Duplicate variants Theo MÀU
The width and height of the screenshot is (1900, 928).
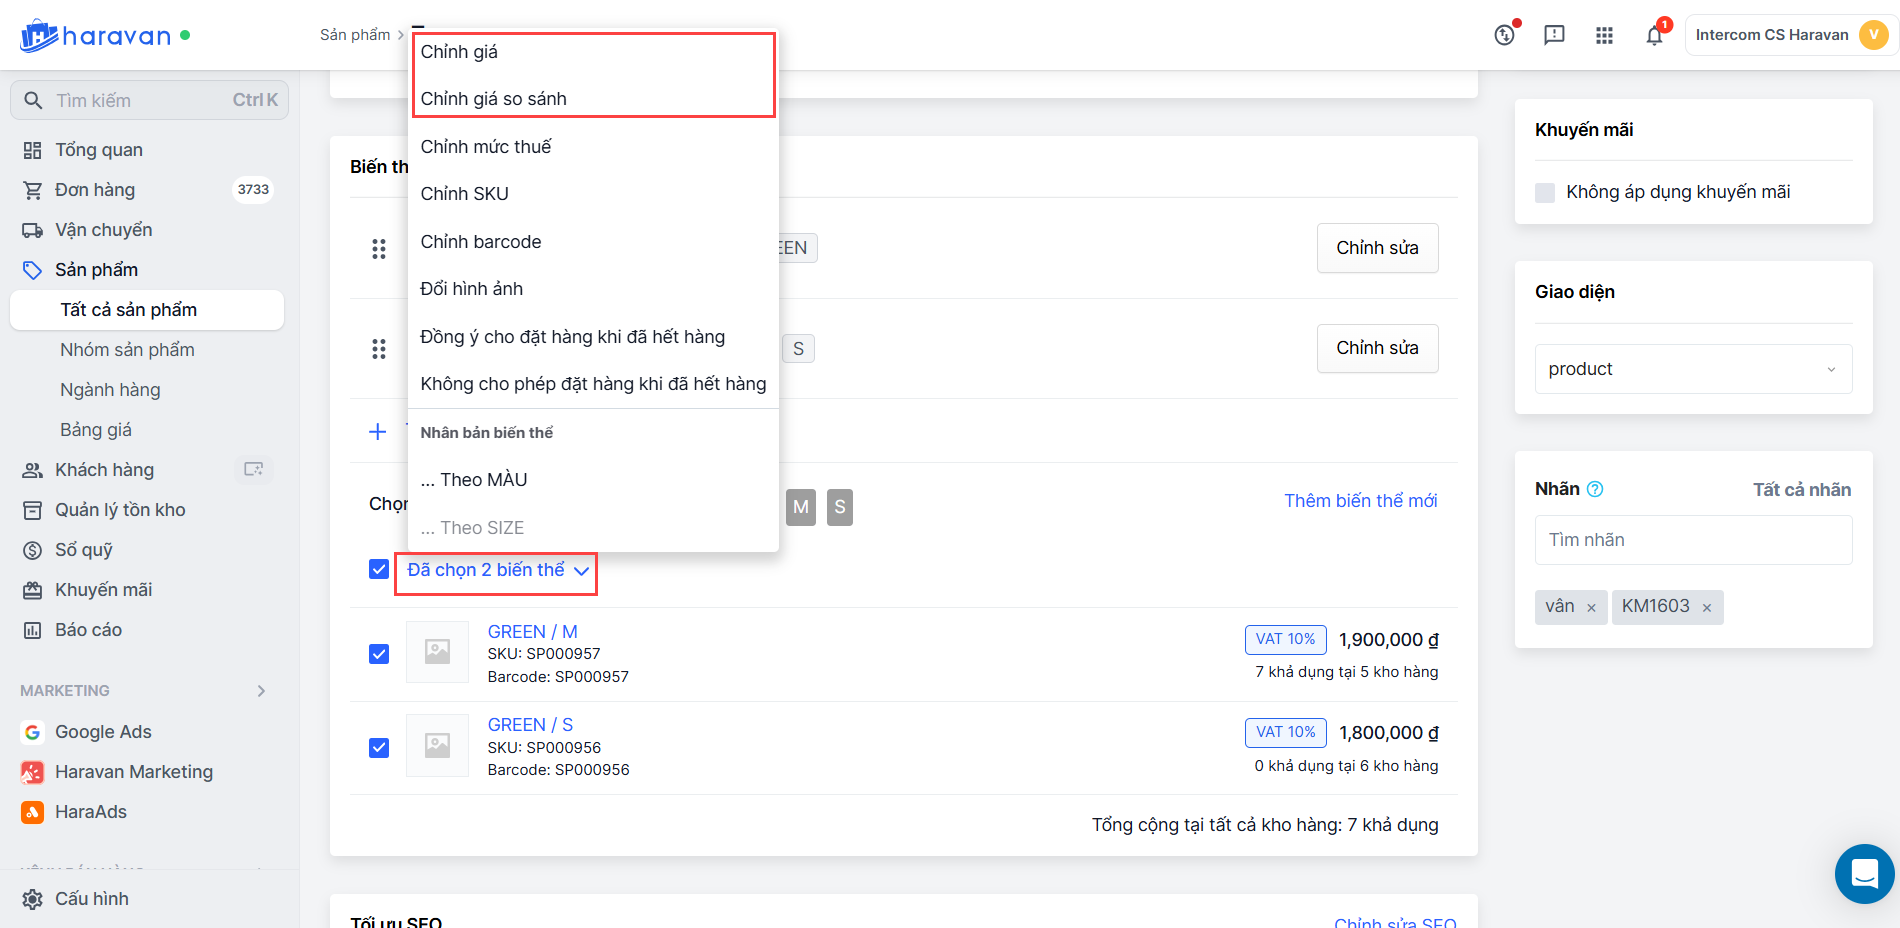coord(593,480)
